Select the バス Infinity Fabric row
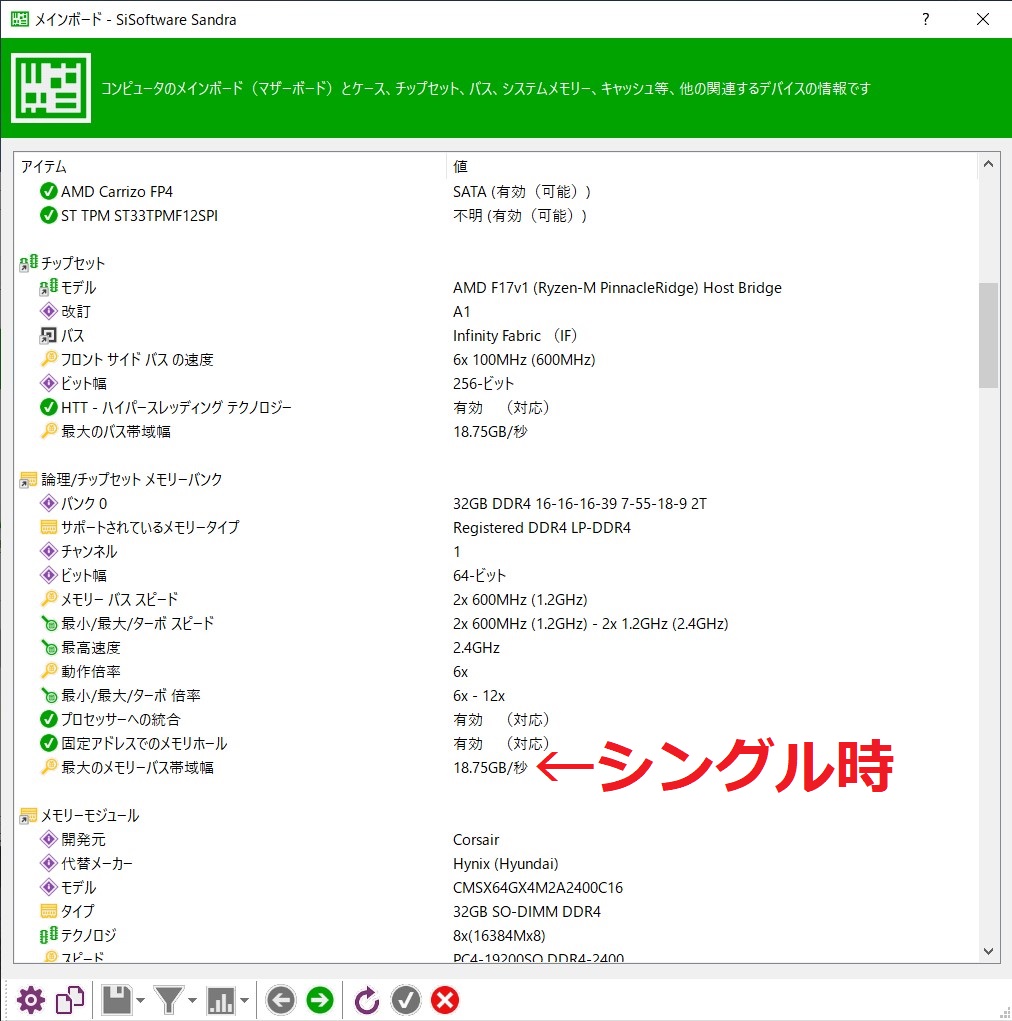1012x1021 pixels. coord(495,335)
